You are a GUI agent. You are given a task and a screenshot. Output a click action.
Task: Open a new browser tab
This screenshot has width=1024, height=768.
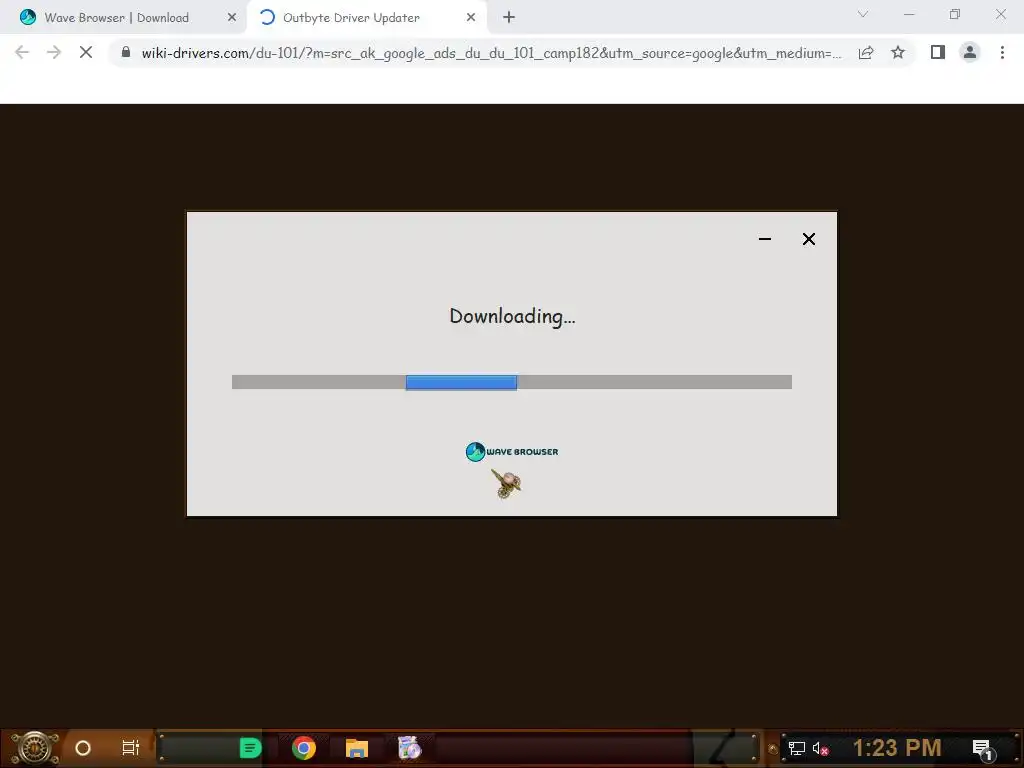[x=509, y=18]
